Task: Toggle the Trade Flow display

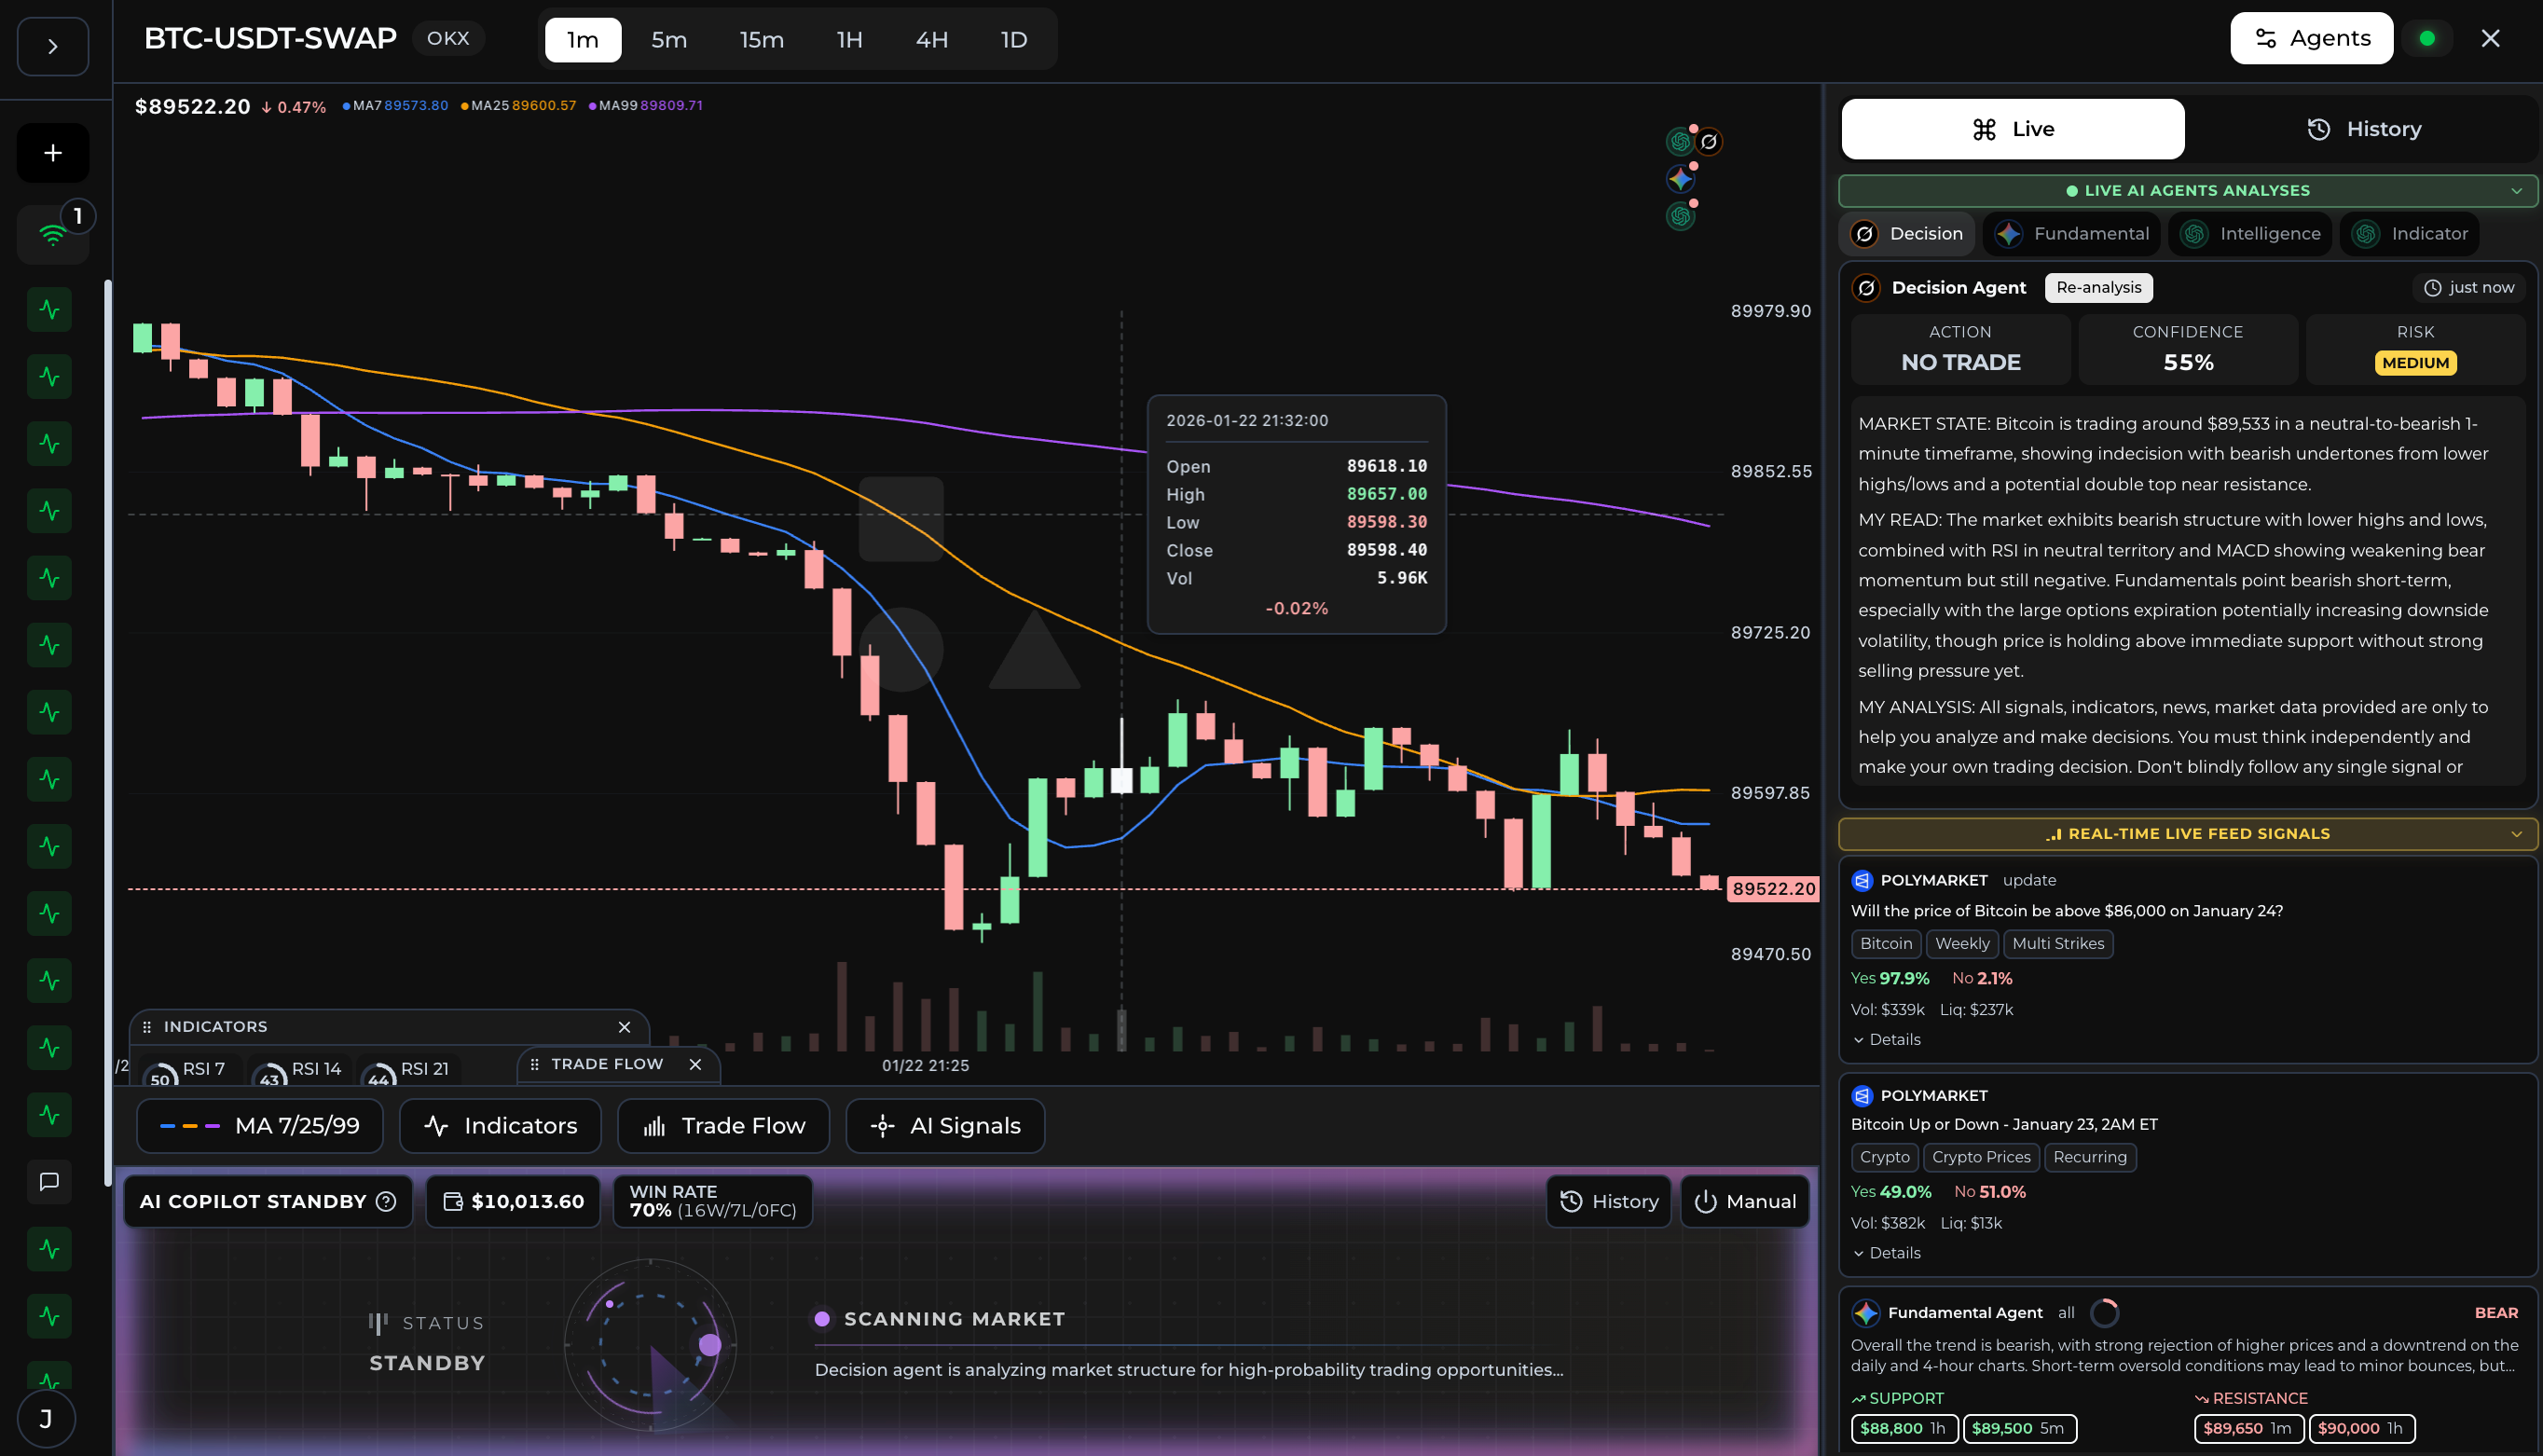Action: (x=723, y=1125)
